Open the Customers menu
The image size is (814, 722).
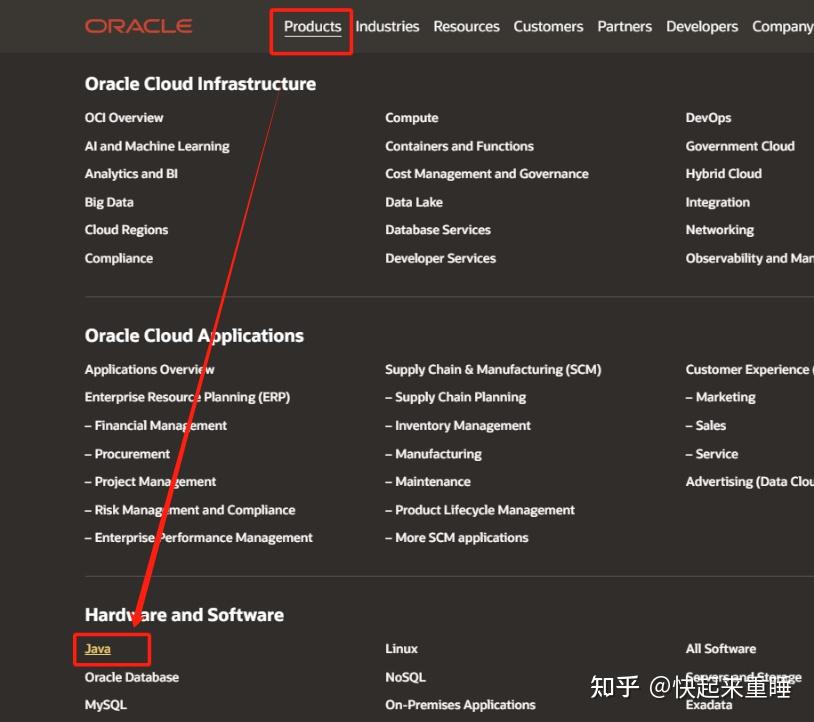tap(548, 27)
